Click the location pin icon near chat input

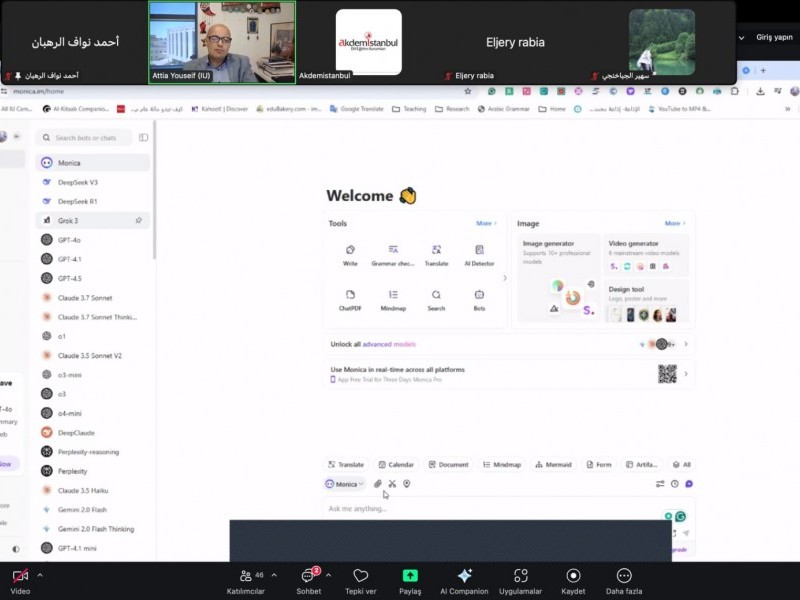coord(407,484)
